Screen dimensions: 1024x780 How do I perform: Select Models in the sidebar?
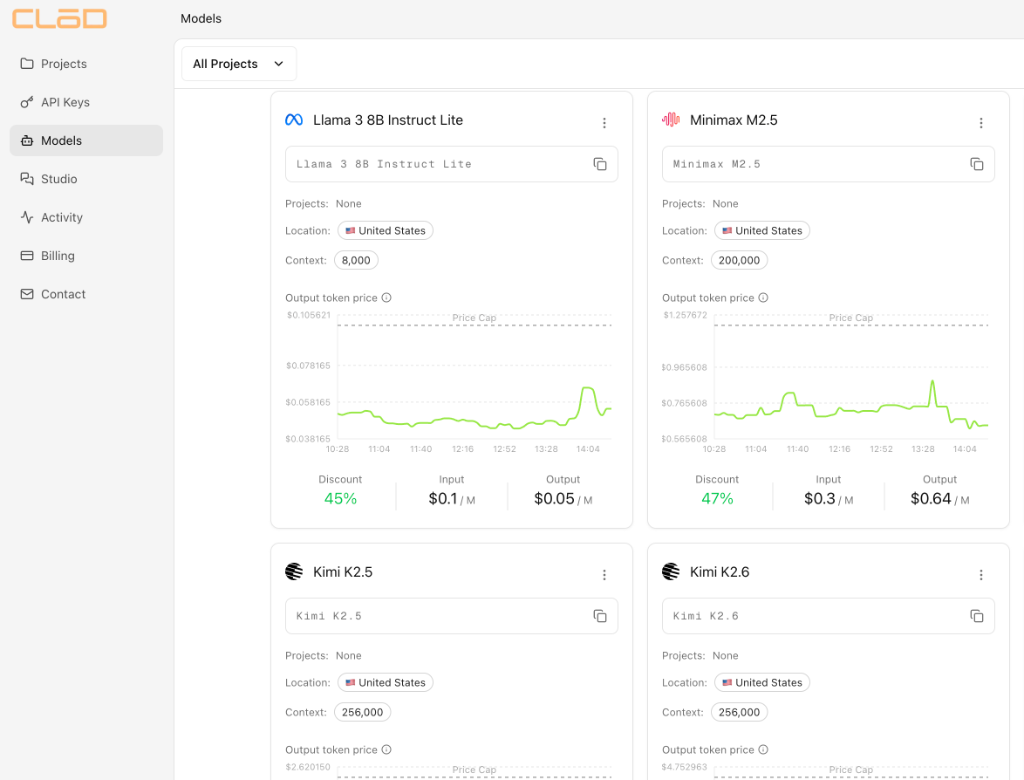[86, 140]
